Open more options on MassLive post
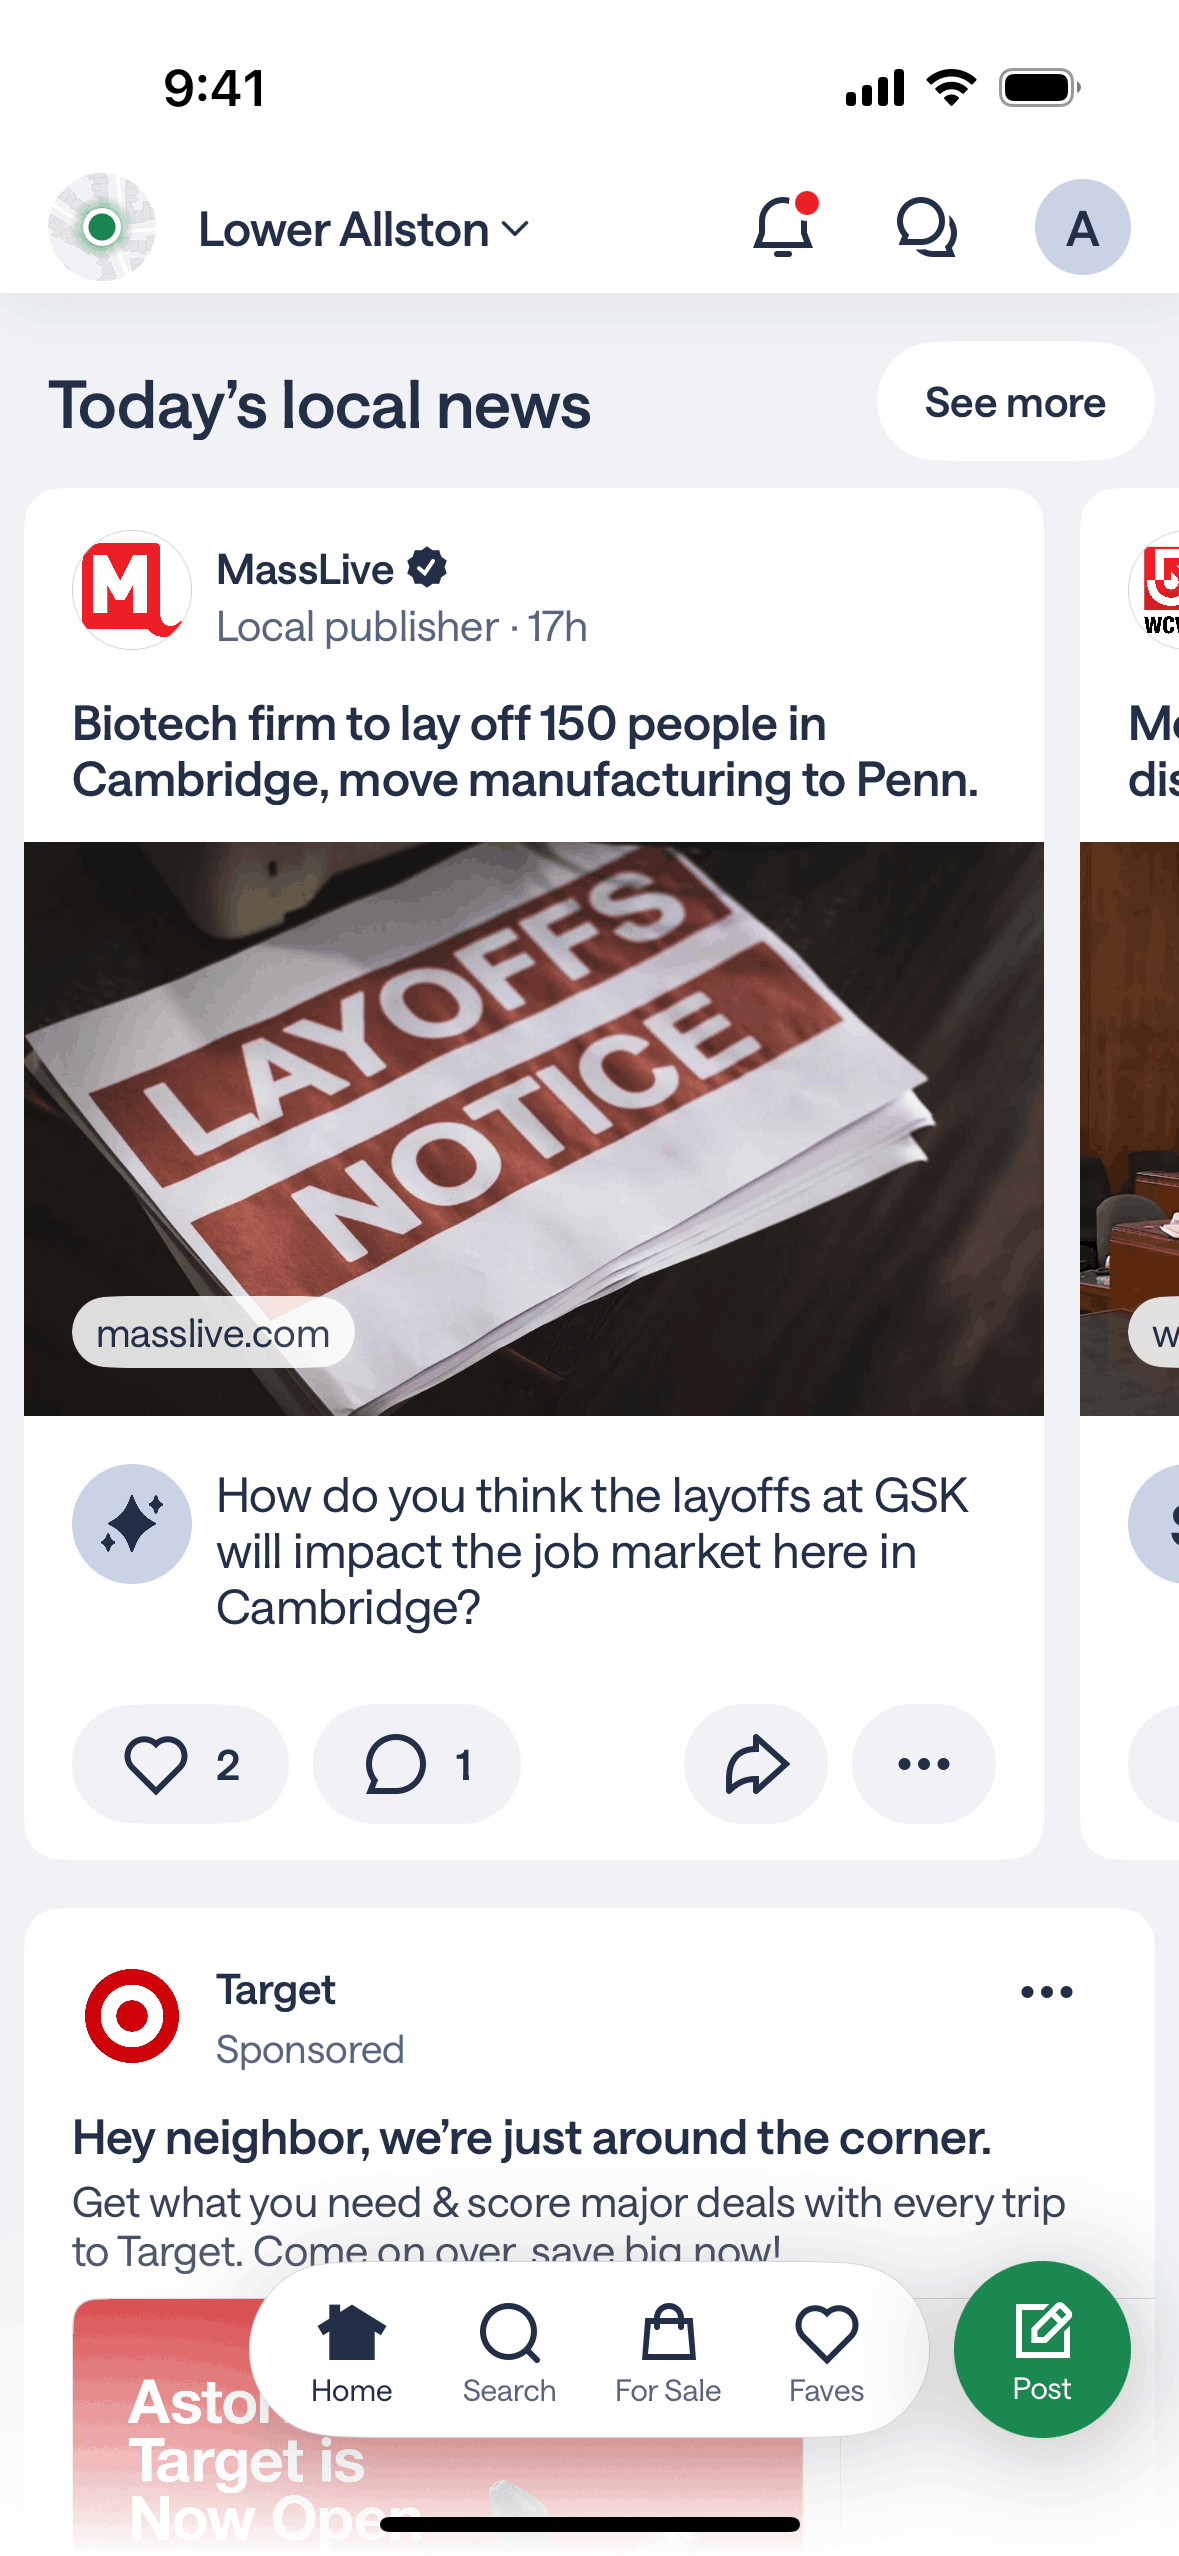The height and width of the screenshot is (2556, 1179). 923,1764
